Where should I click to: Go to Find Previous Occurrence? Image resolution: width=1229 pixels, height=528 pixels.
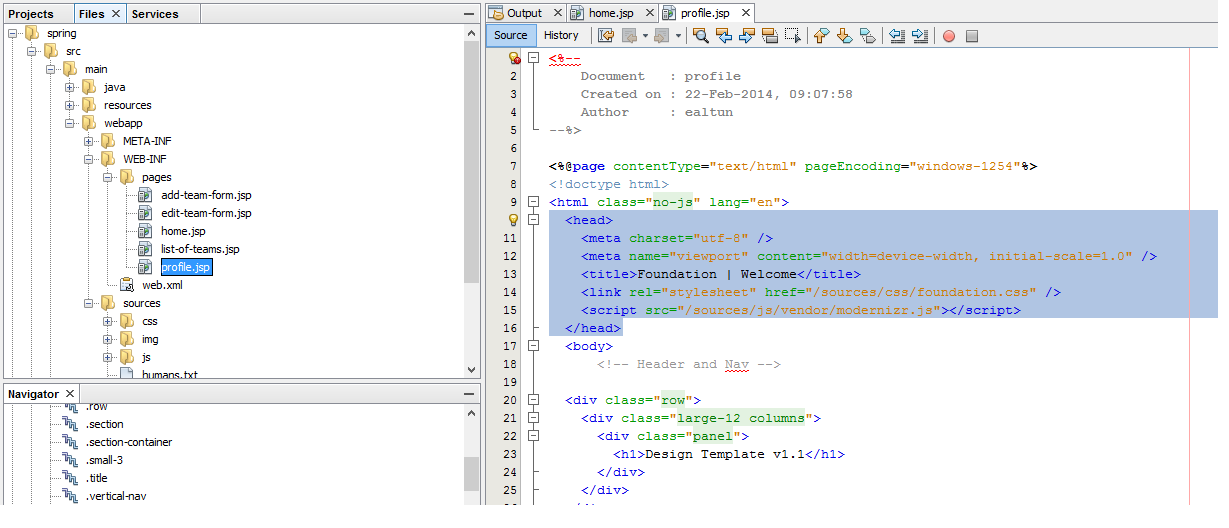[724, 36]
